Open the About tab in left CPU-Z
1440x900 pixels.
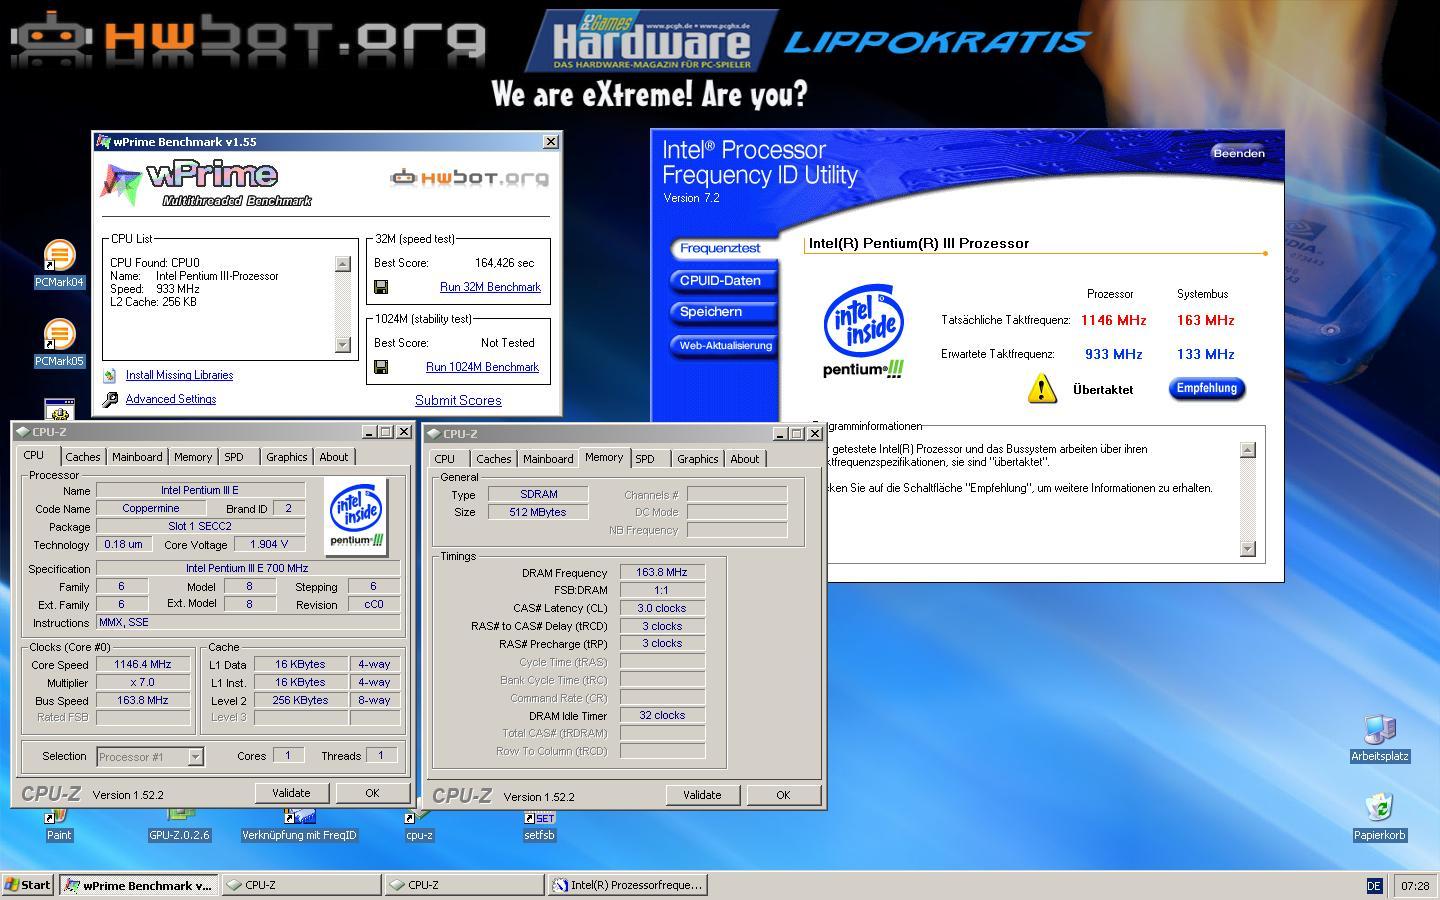pyautogui.click(x=334, y=457)
